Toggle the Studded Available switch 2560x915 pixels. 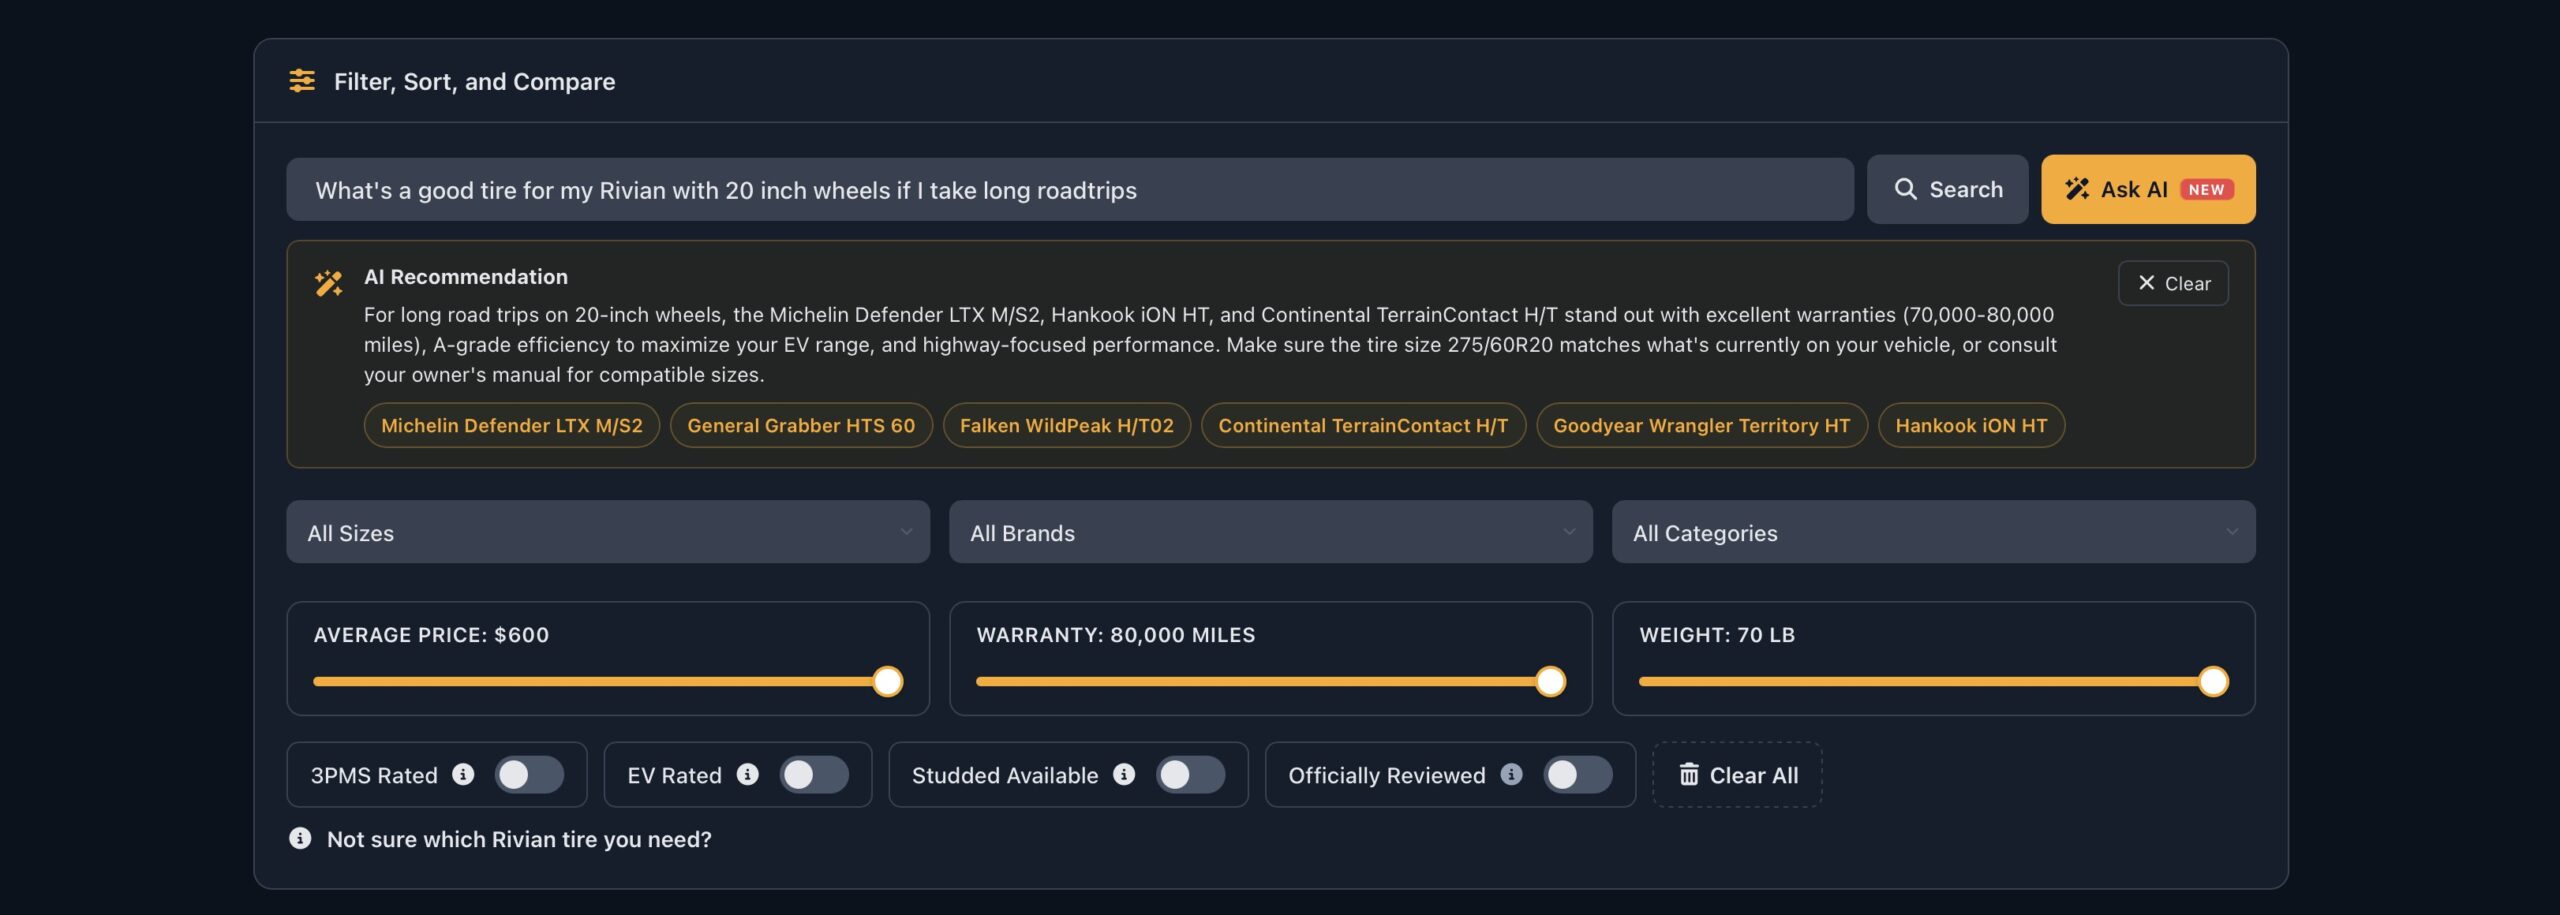tap(1190, 775)
